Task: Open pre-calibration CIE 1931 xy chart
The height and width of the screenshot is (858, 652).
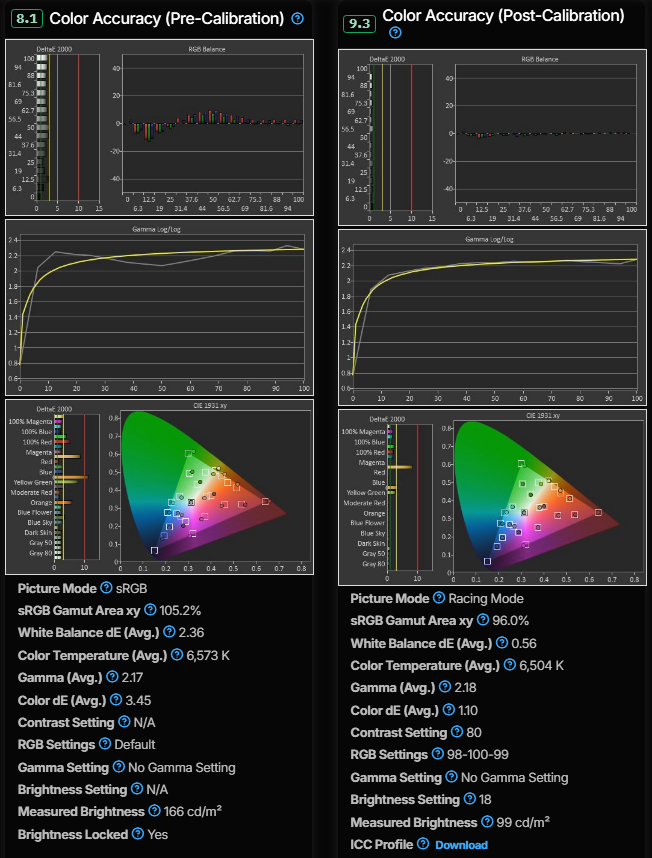Action: coord(159,487)
